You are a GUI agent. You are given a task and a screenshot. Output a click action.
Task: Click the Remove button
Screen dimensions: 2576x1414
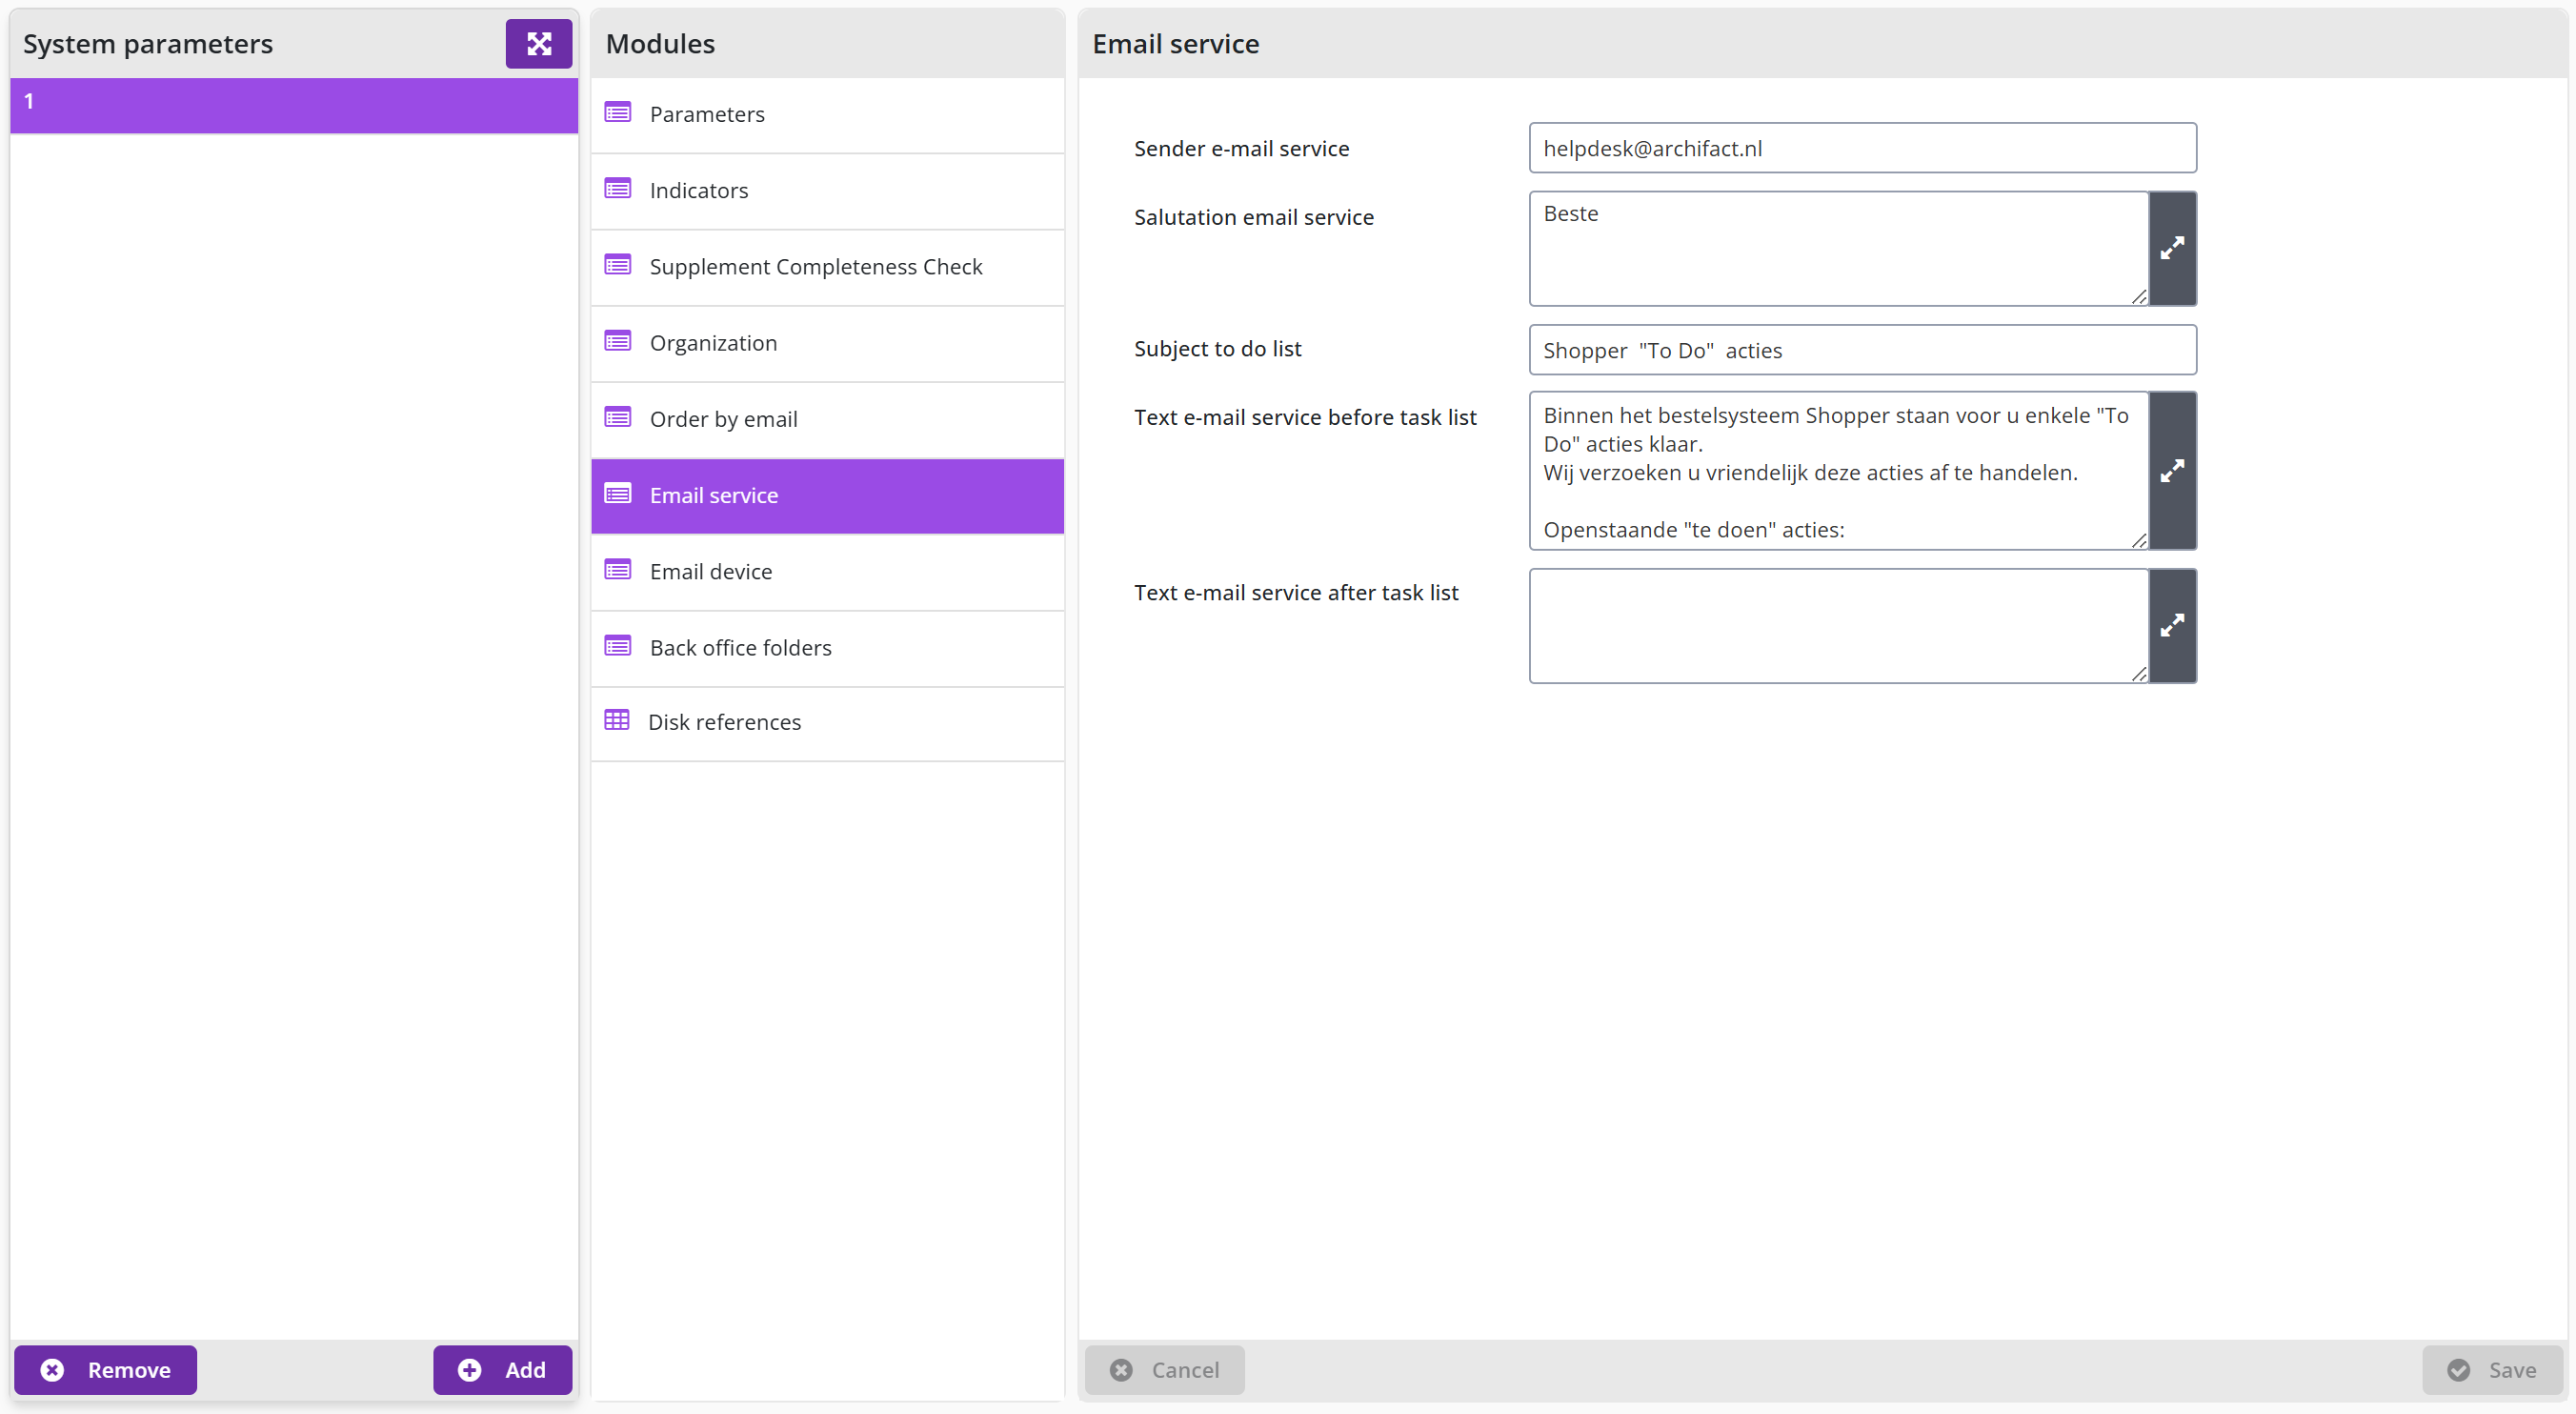tap(105, 1369)
